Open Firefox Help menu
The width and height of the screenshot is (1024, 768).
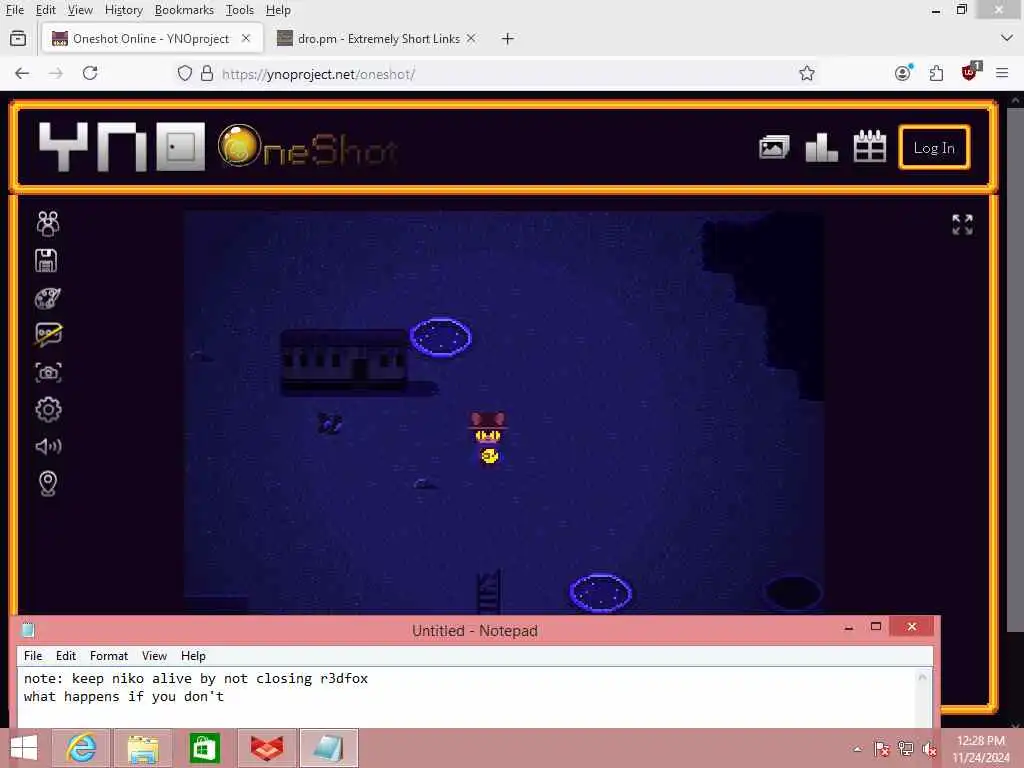click(278, 10)
